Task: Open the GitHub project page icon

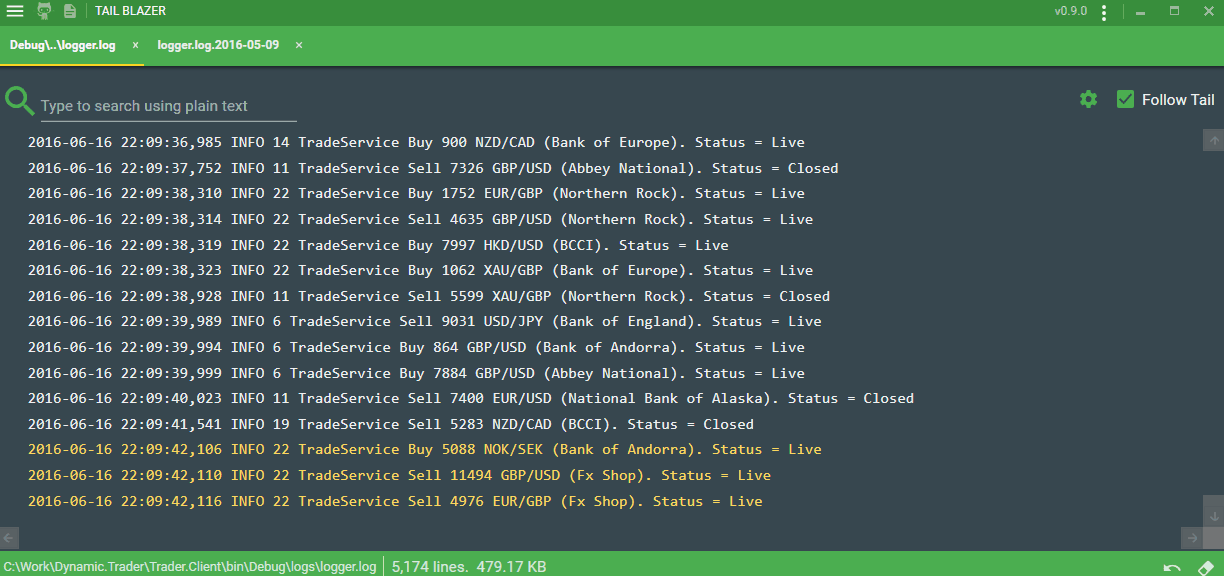Action: 42,12
